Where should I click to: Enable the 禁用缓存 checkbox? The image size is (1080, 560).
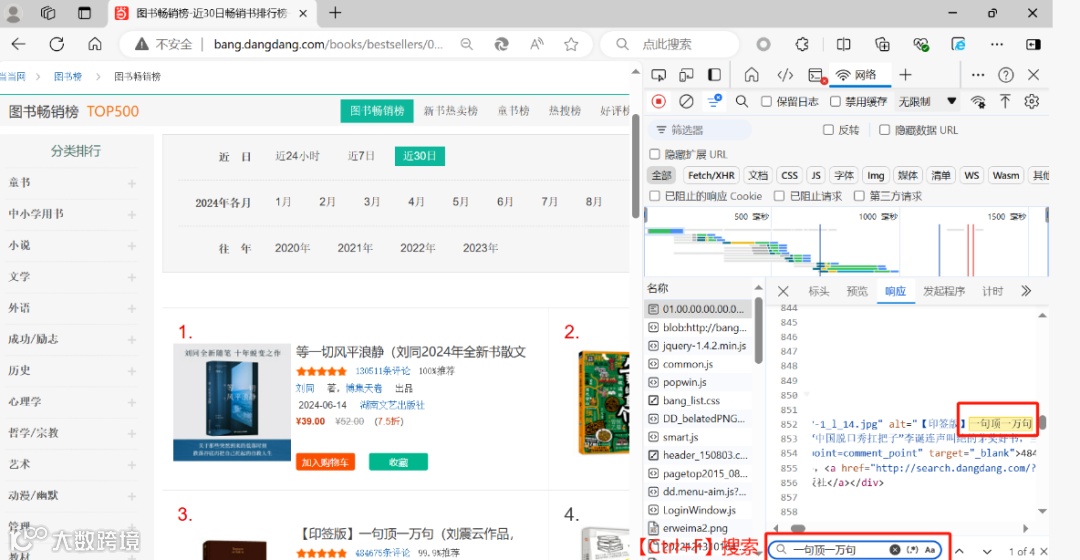coord(835,101)
